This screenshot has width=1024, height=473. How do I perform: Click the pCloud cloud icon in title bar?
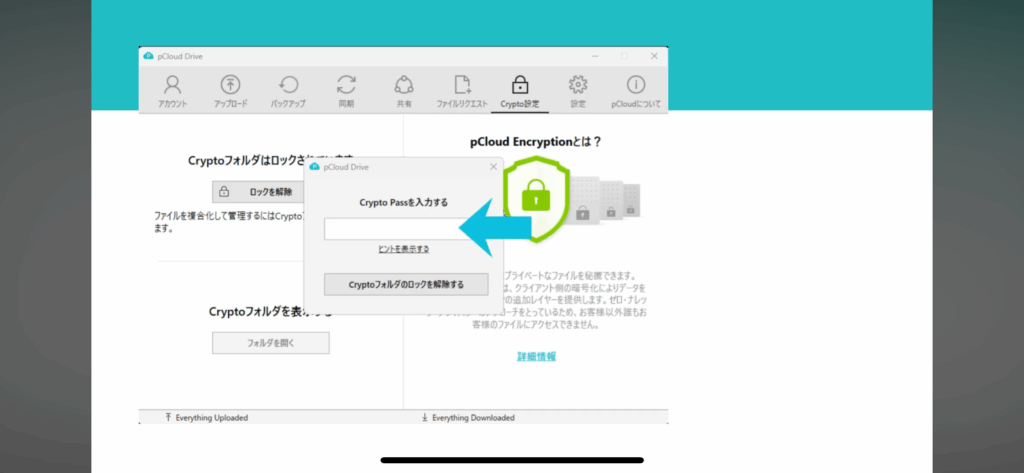pos(148,56)
